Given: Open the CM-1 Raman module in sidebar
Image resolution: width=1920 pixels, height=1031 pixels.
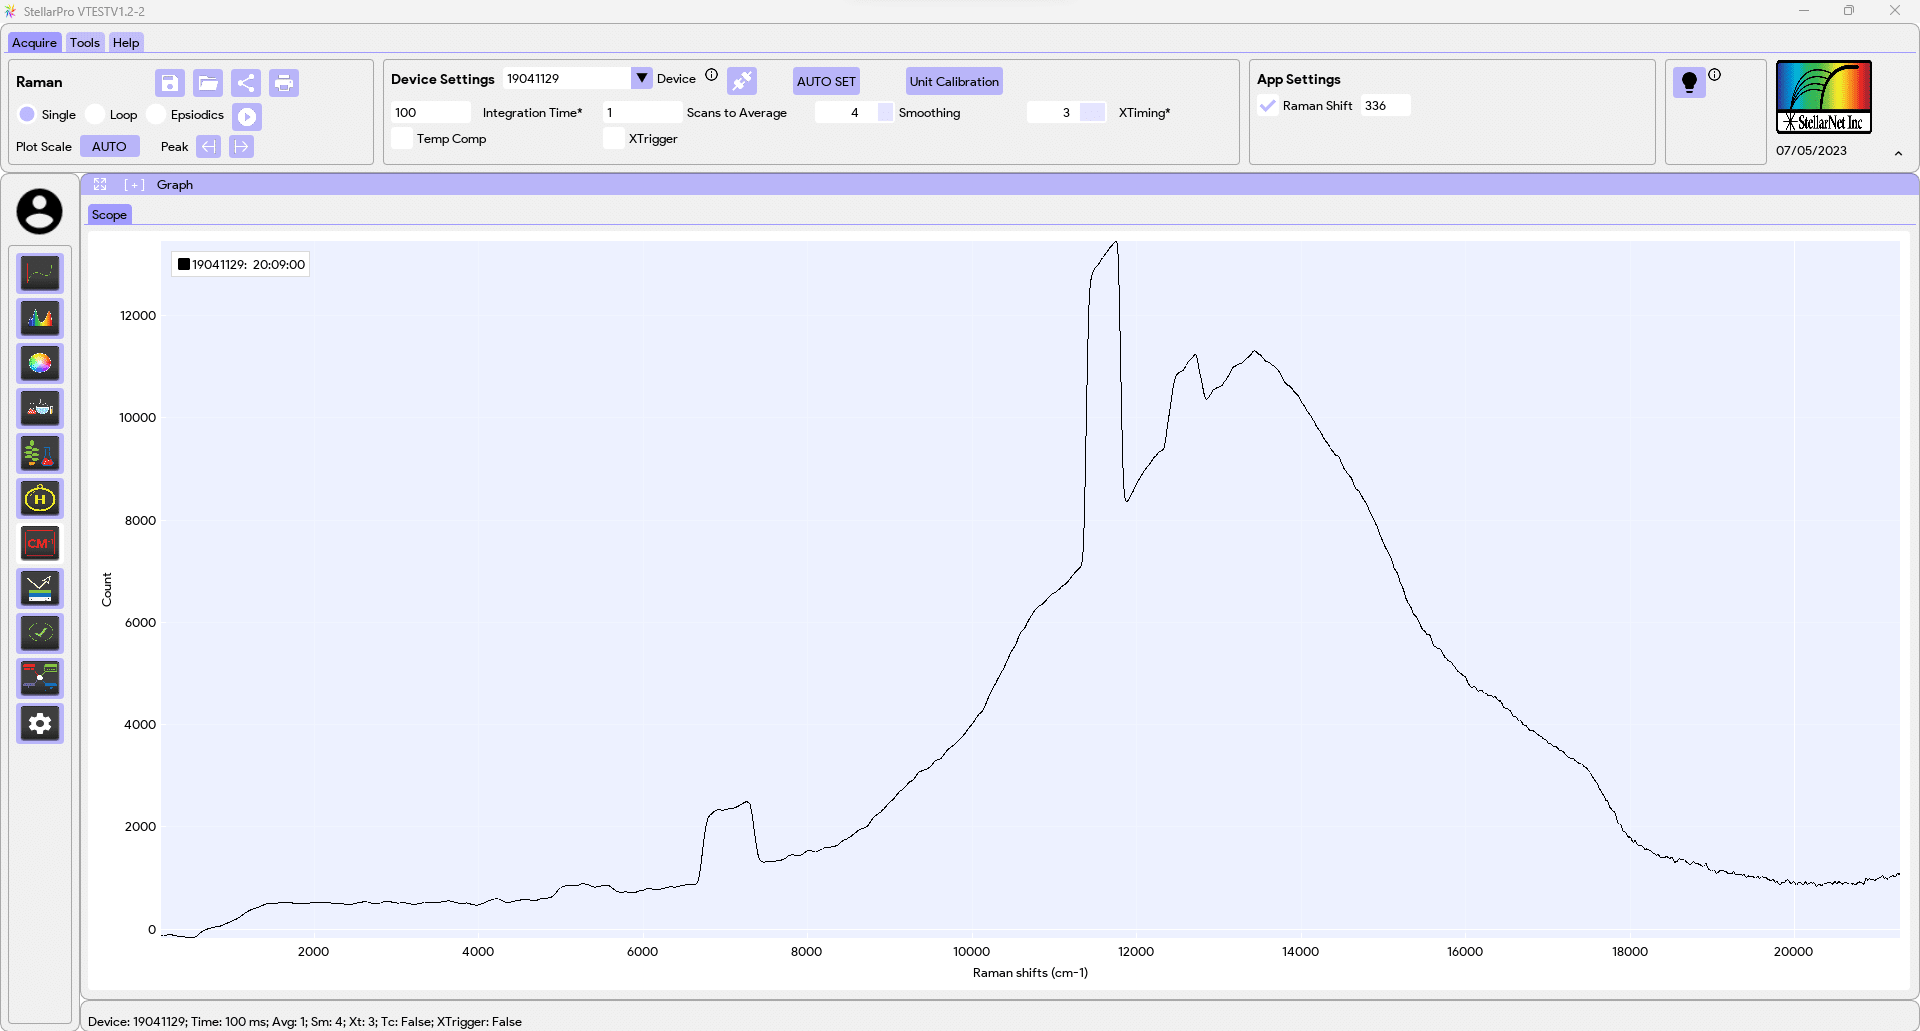Looking at the screenshot, I should (40, 543).
